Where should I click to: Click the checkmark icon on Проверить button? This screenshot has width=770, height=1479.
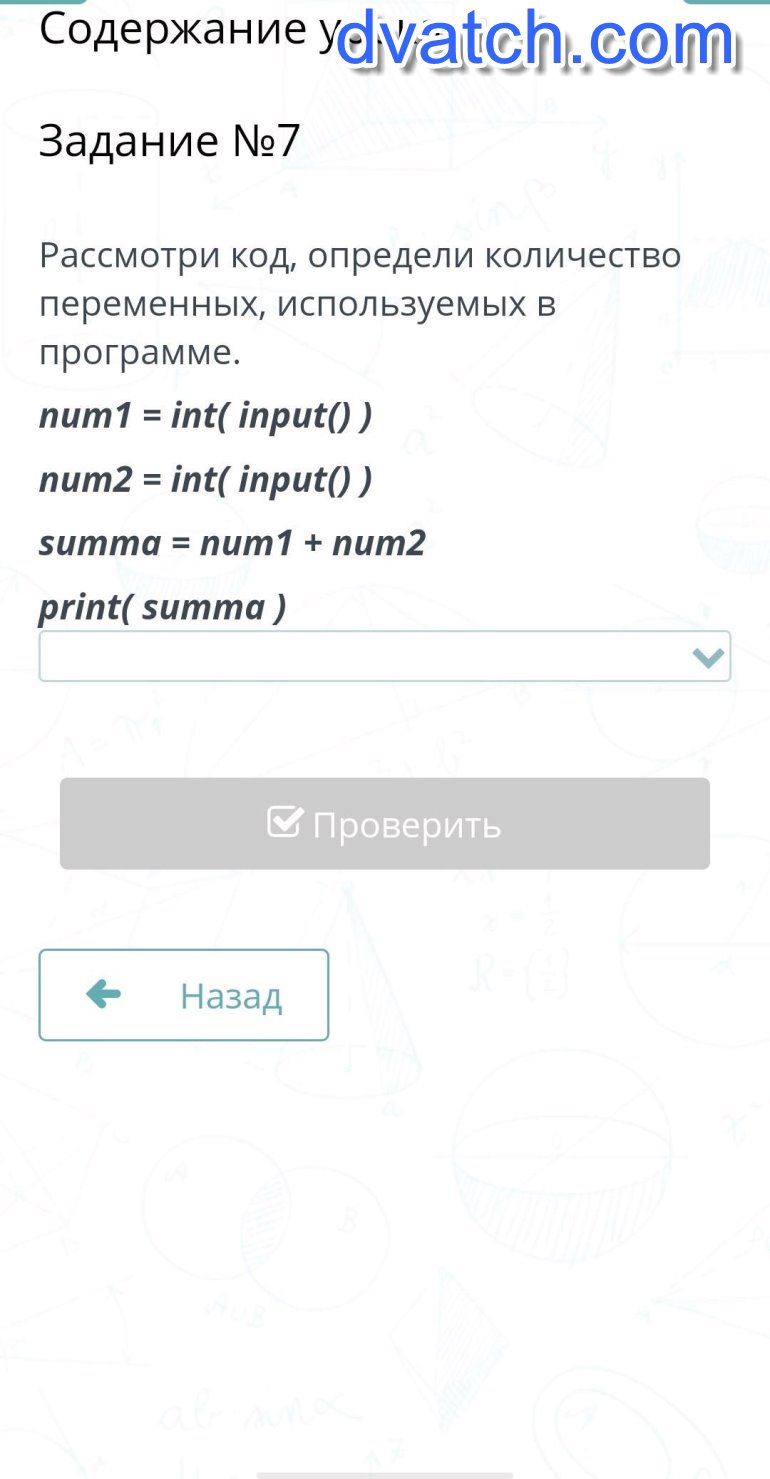pyautogui.click(x=285, y=823)
